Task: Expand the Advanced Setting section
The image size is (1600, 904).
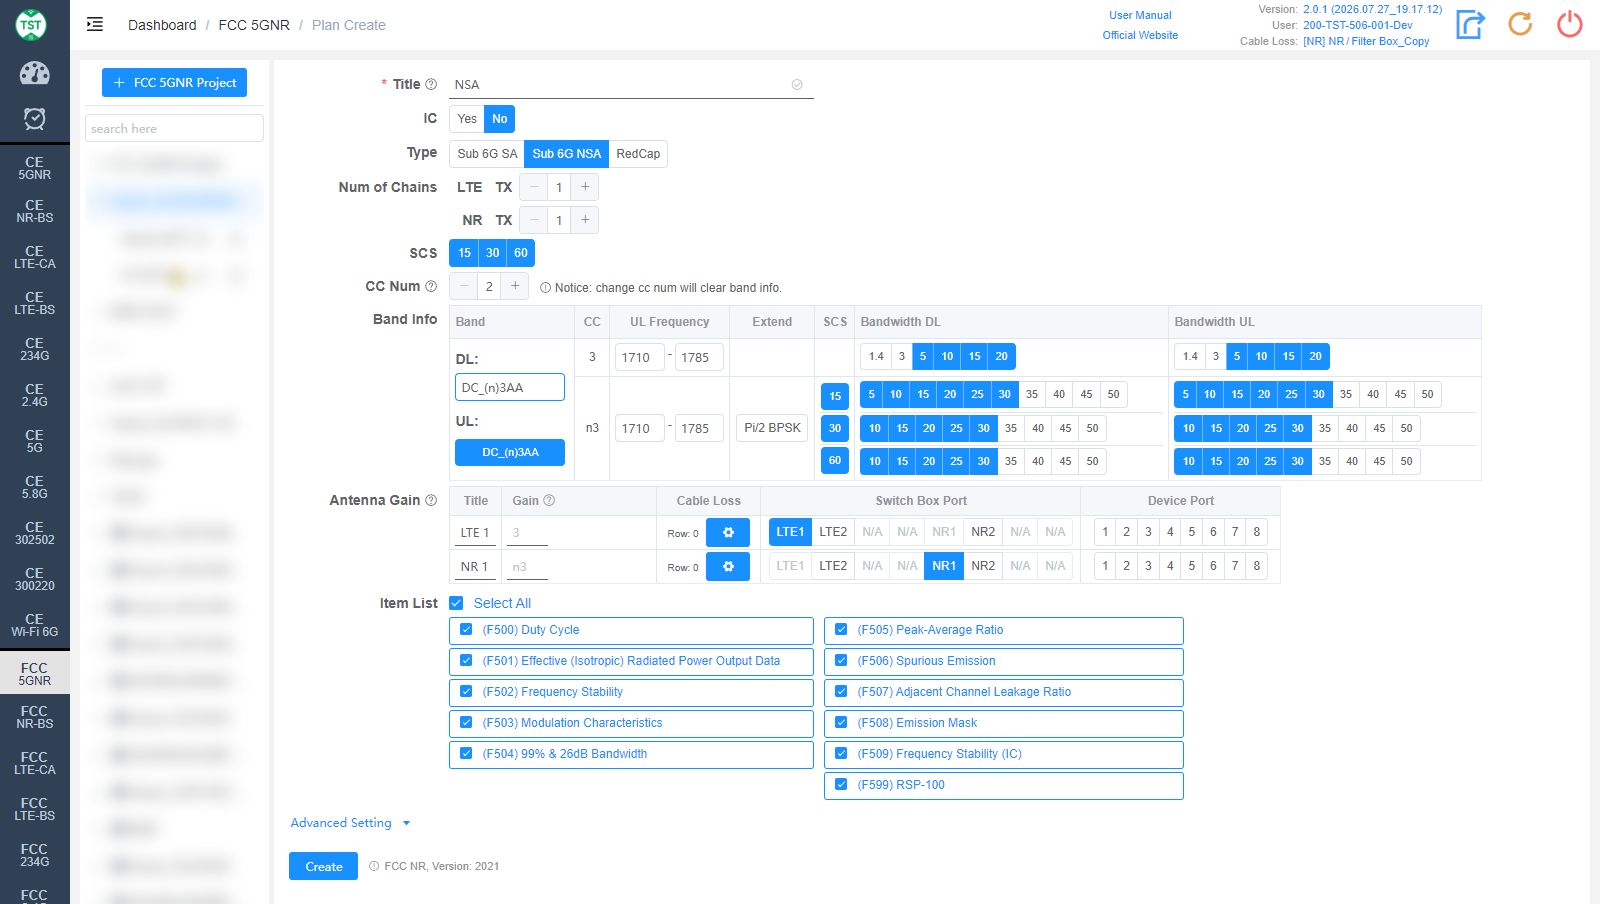Action: 351,823
